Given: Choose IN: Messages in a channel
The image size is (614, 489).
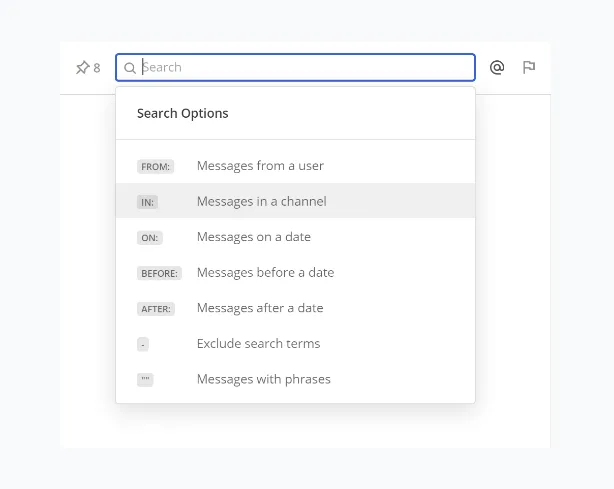Looking at the screenshot, I should click(x=295, y=201).
